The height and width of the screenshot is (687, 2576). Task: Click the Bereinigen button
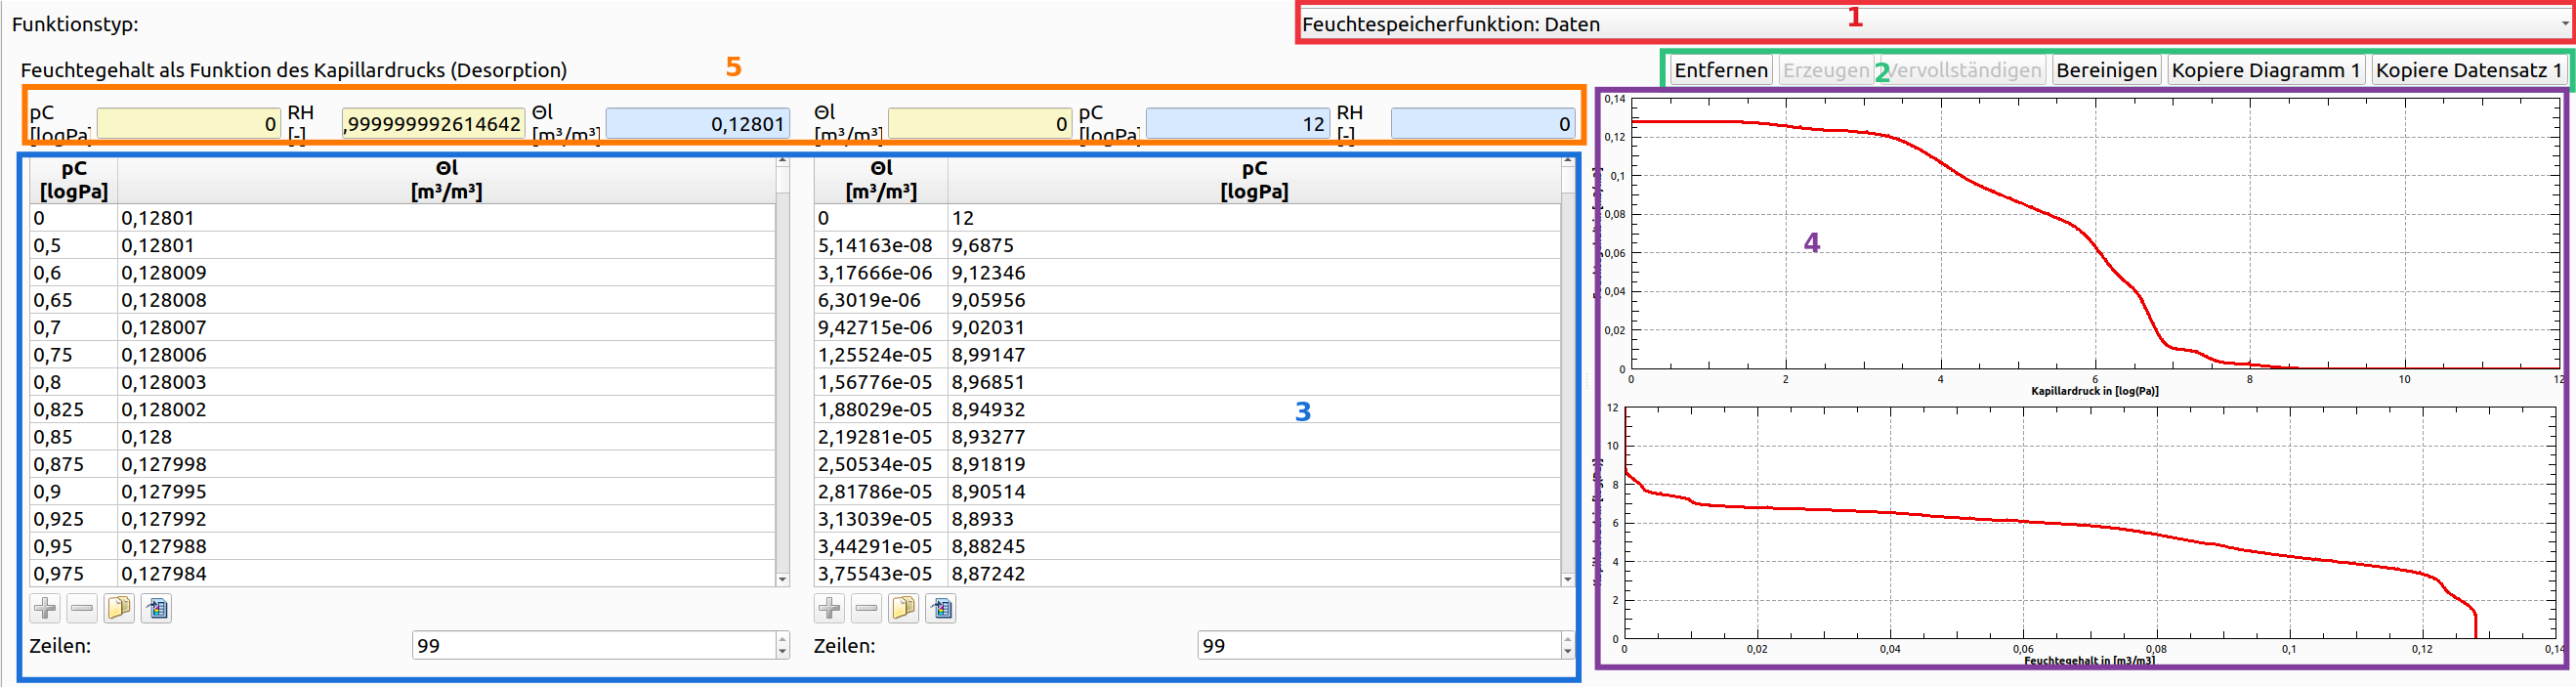[2106, 70]
